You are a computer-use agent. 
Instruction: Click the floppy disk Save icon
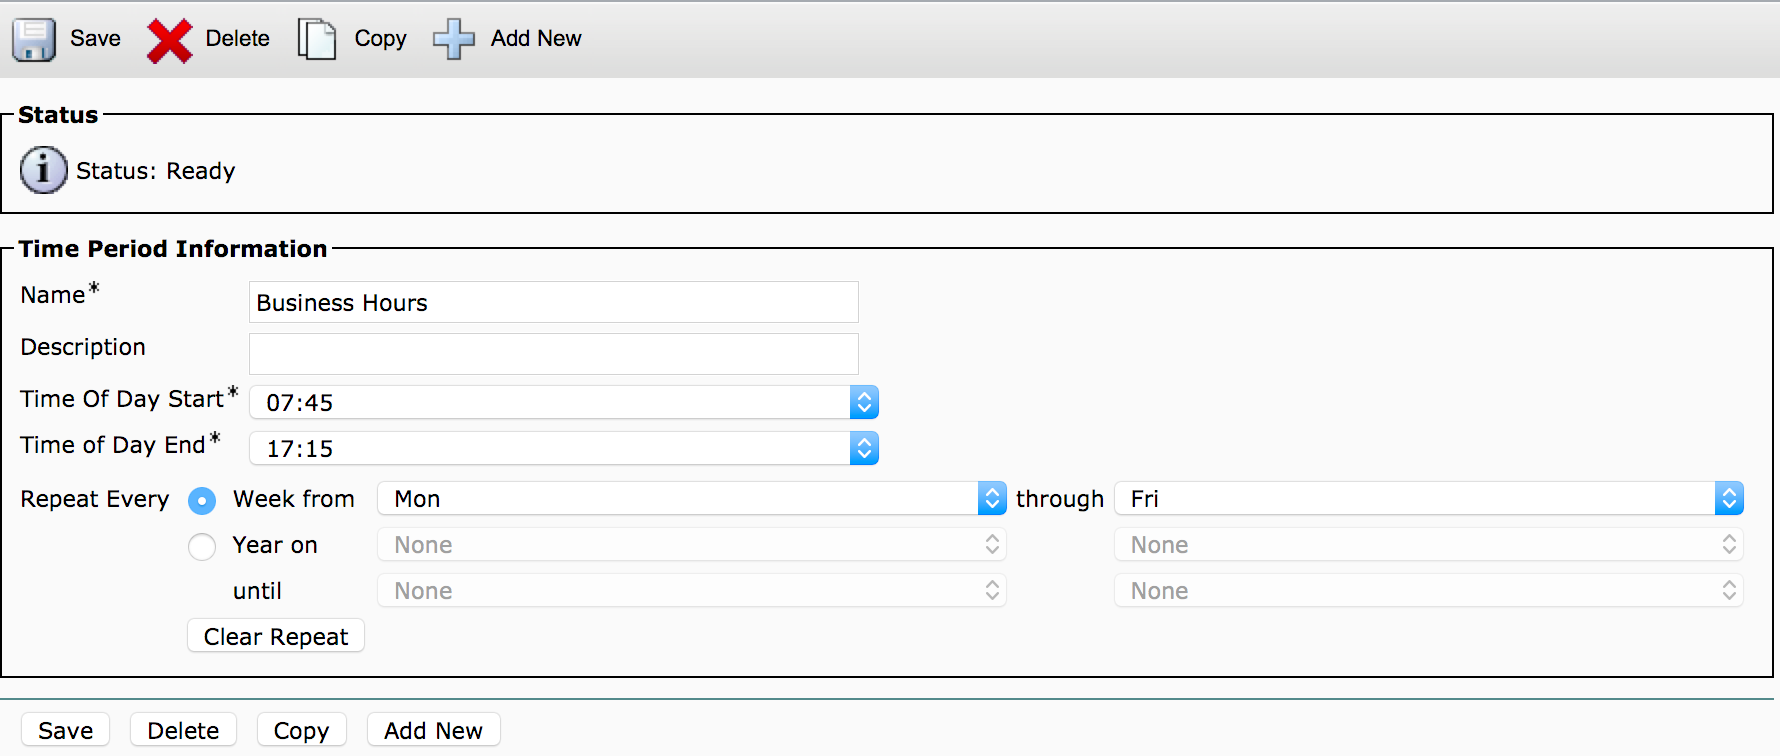click(x=34, y=39)
